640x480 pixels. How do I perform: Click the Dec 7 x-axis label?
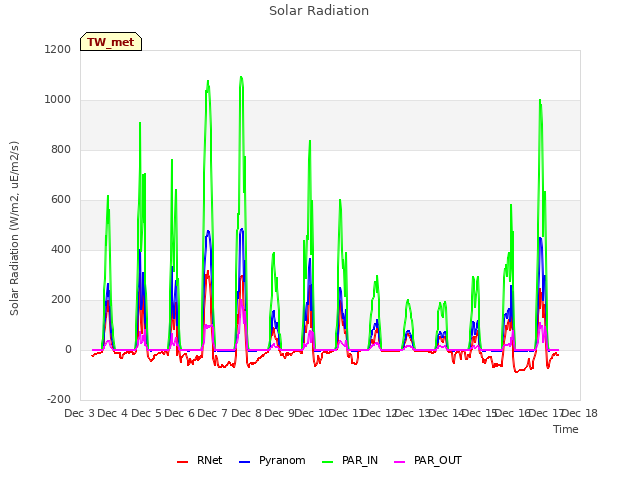[212, 413]
